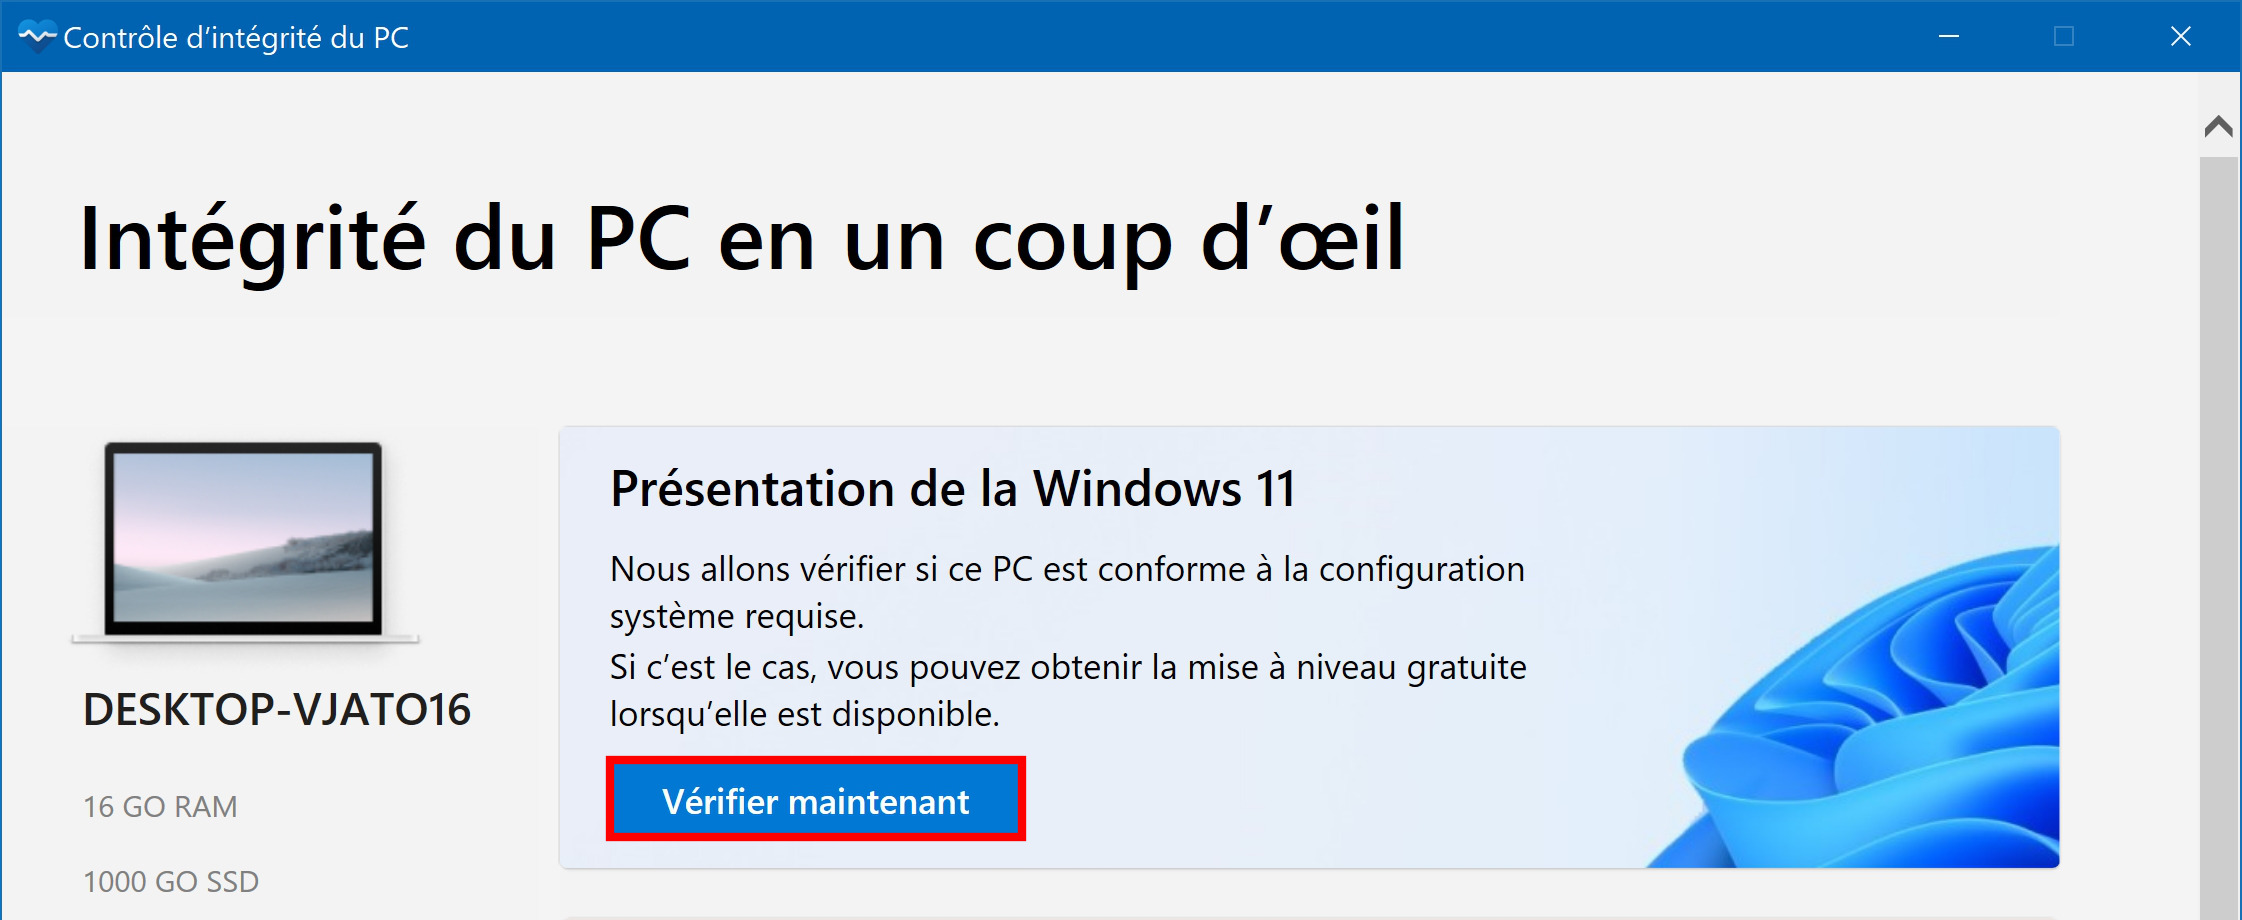Click the heading Intégrité du PC en un coup d'œil
The width and height of the screenshot is (2242, 920).
tap(742, 239)
